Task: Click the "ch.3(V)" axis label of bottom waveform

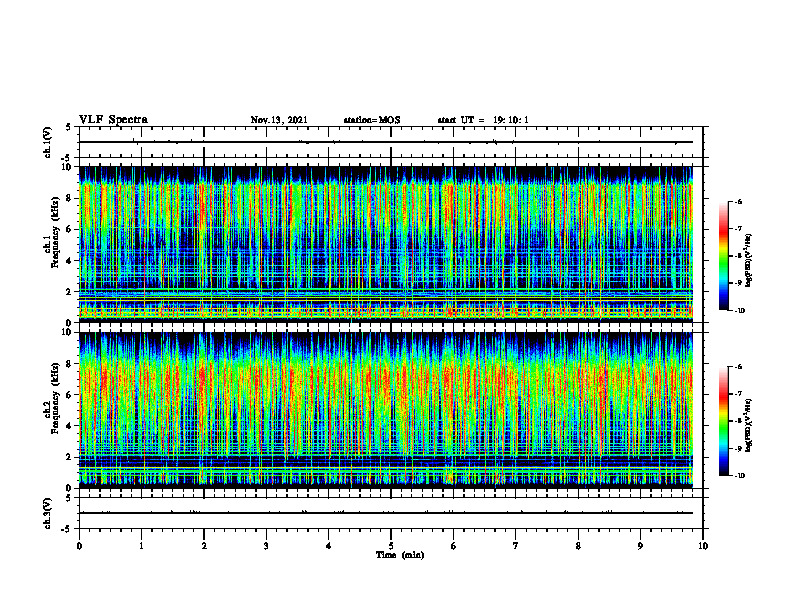Action: click(47, 514)
